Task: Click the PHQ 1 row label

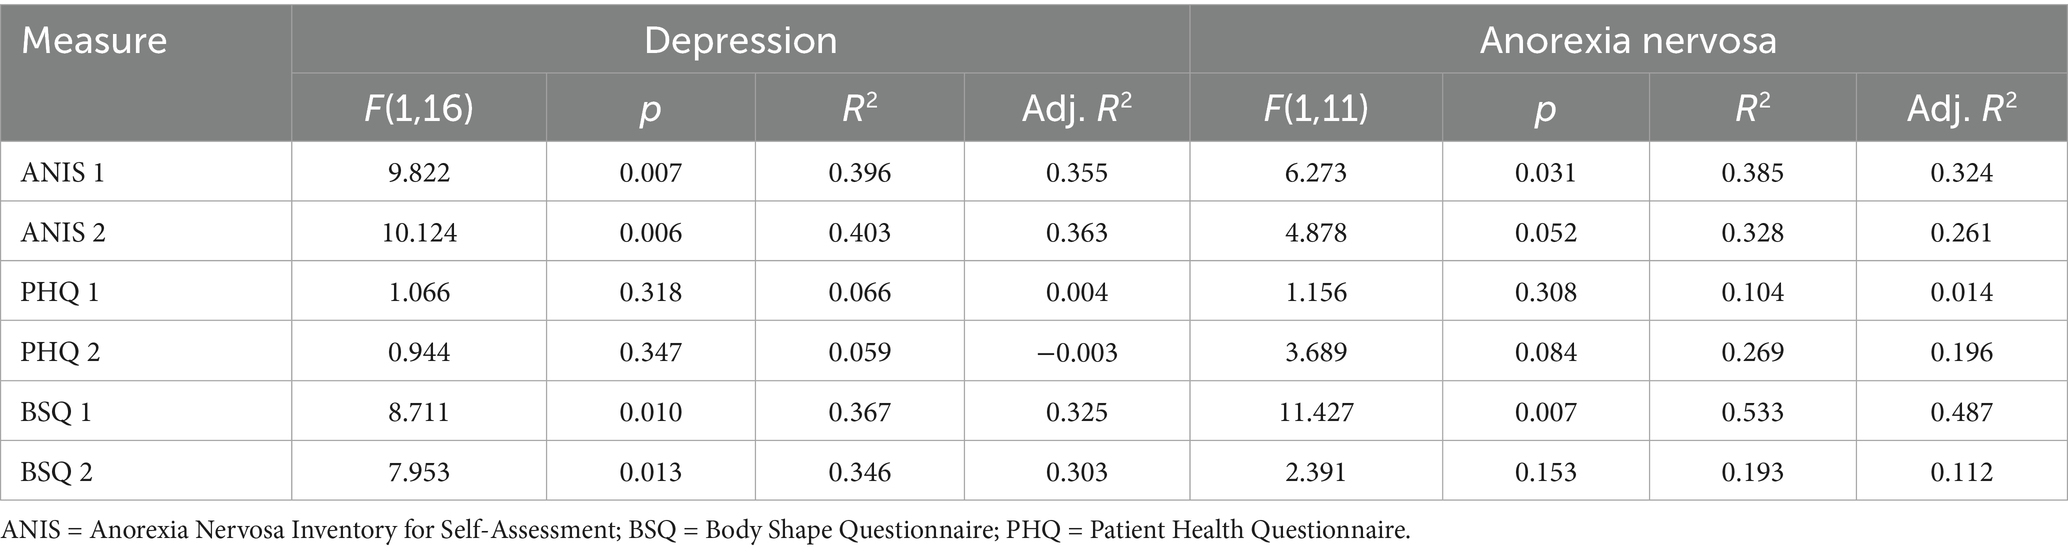Action: click(x=62, y=293)
